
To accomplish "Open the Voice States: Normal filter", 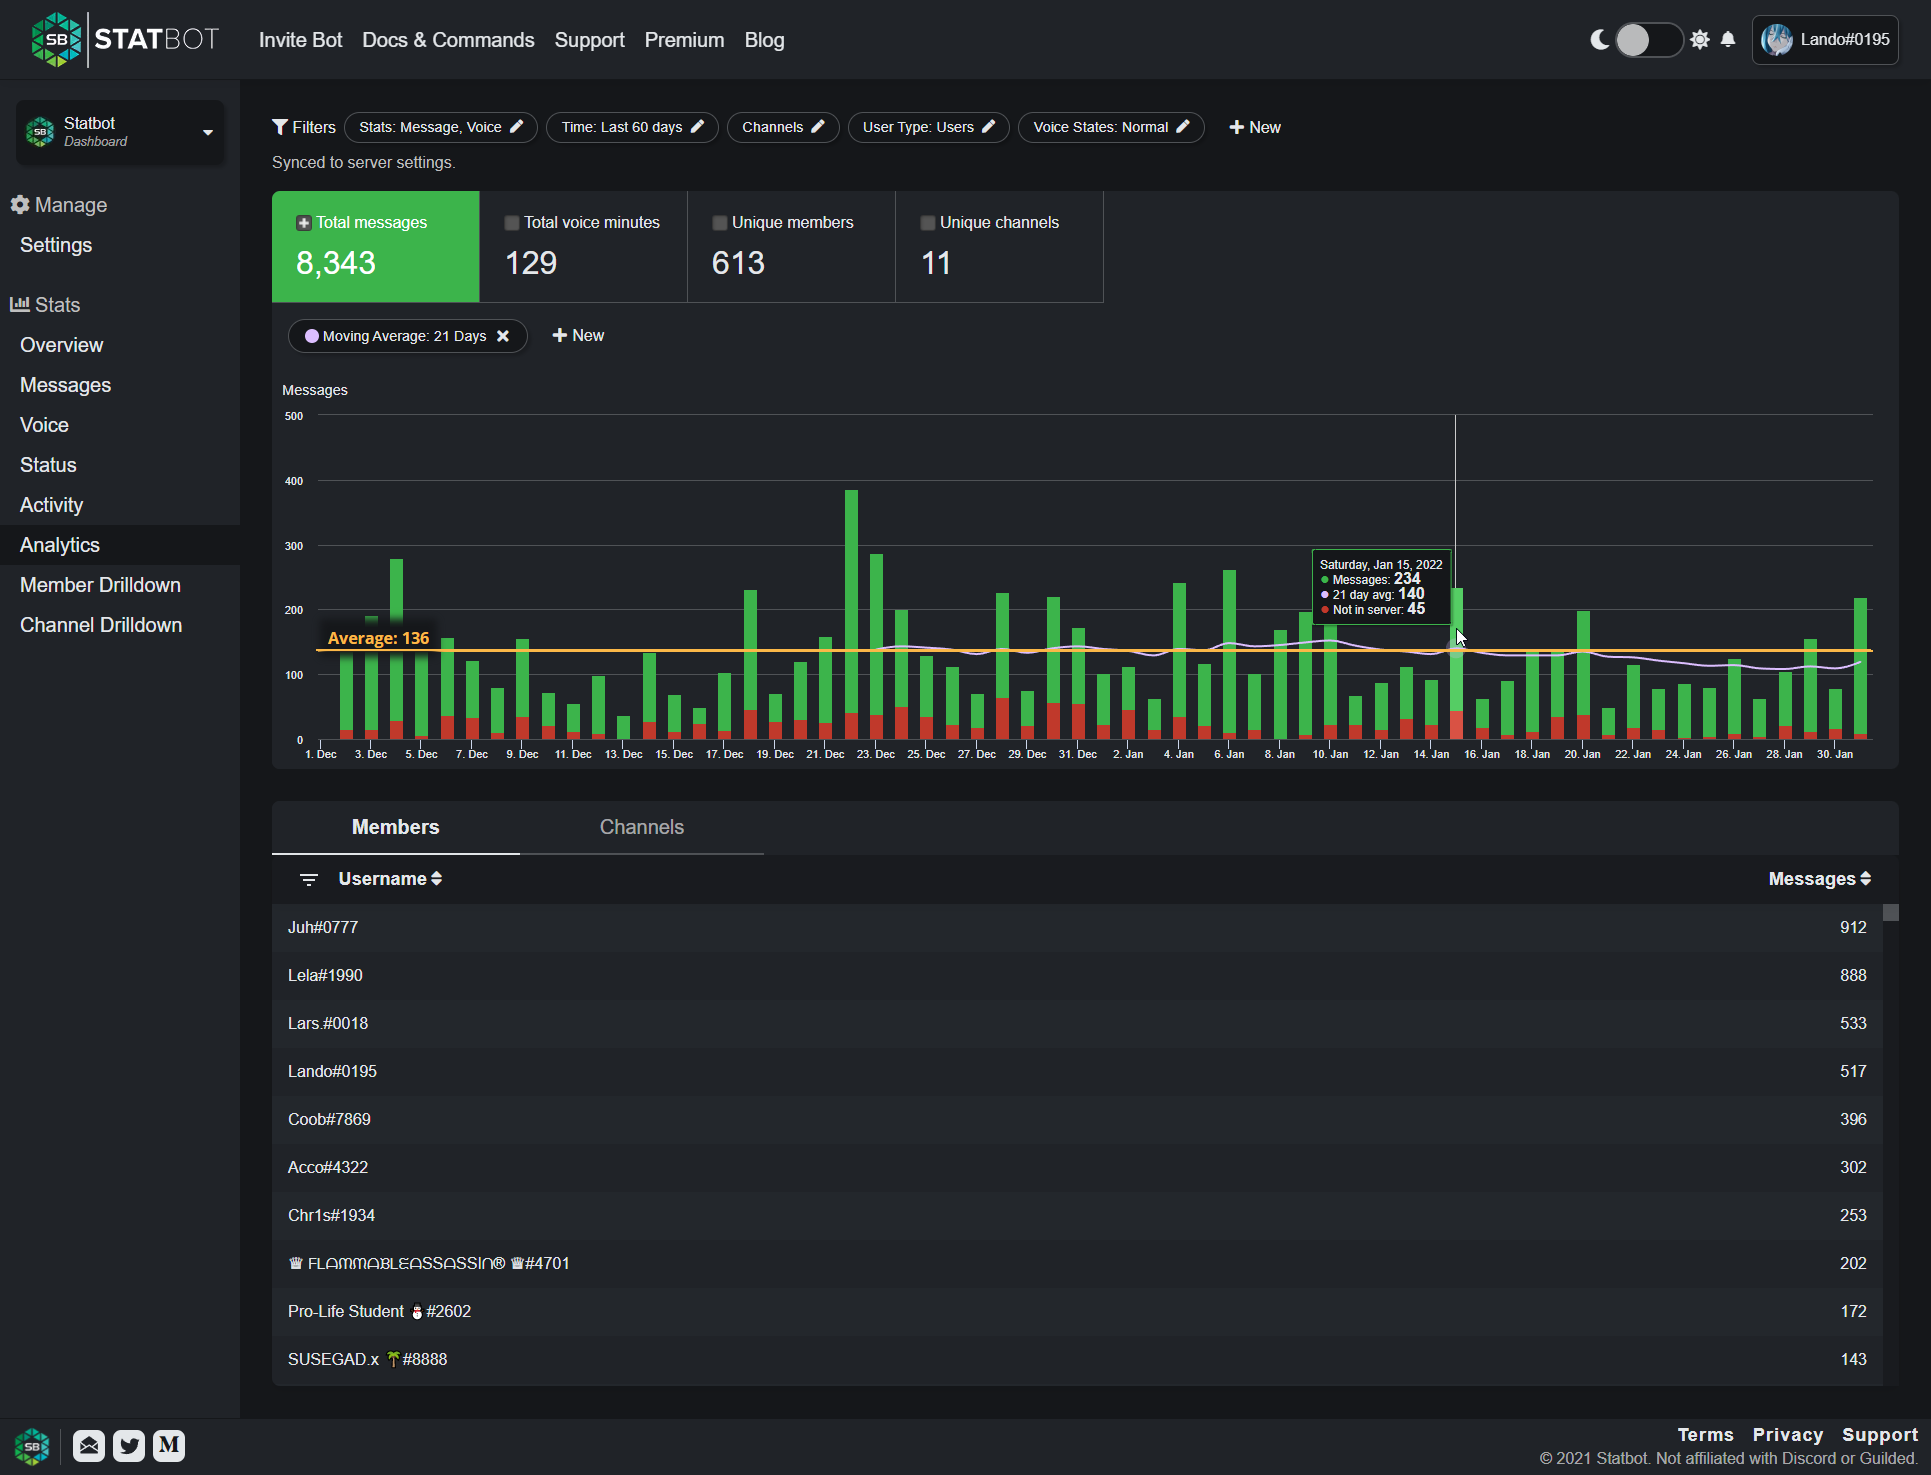I will 1111,127.
